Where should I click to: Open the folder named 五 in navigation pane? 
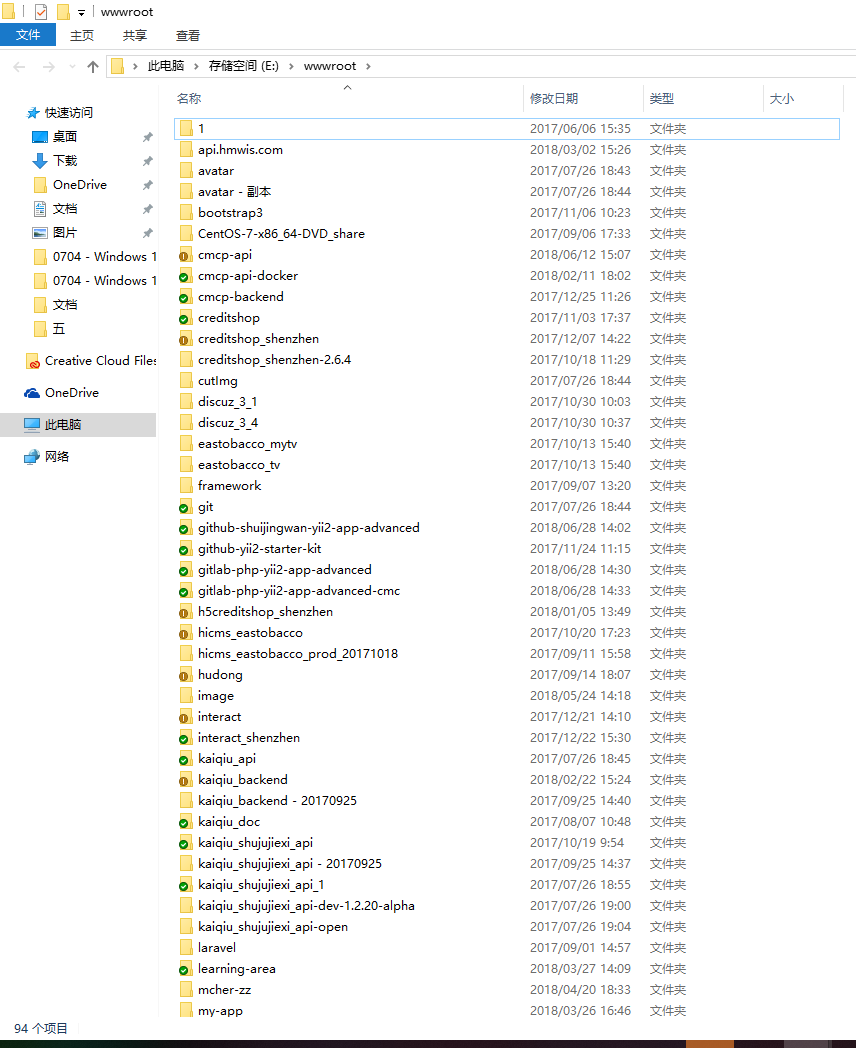click(x=59, y=329)
